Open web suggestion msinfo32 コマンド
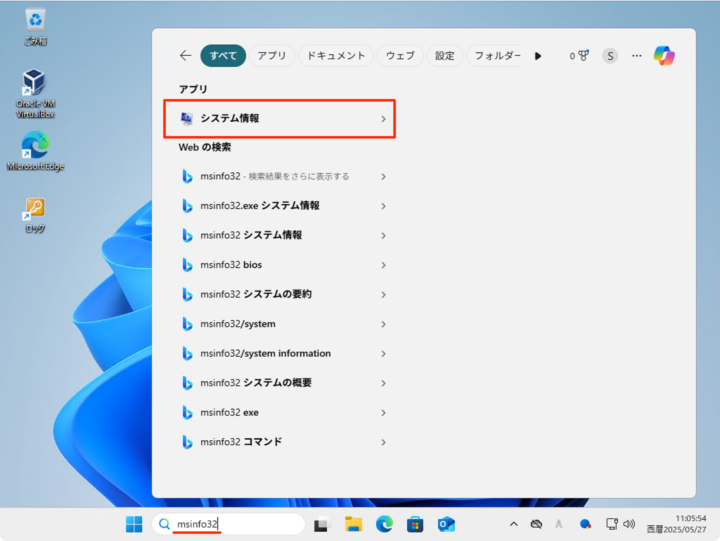Screen dimensions: 720x541 click(x=279, y=442)
